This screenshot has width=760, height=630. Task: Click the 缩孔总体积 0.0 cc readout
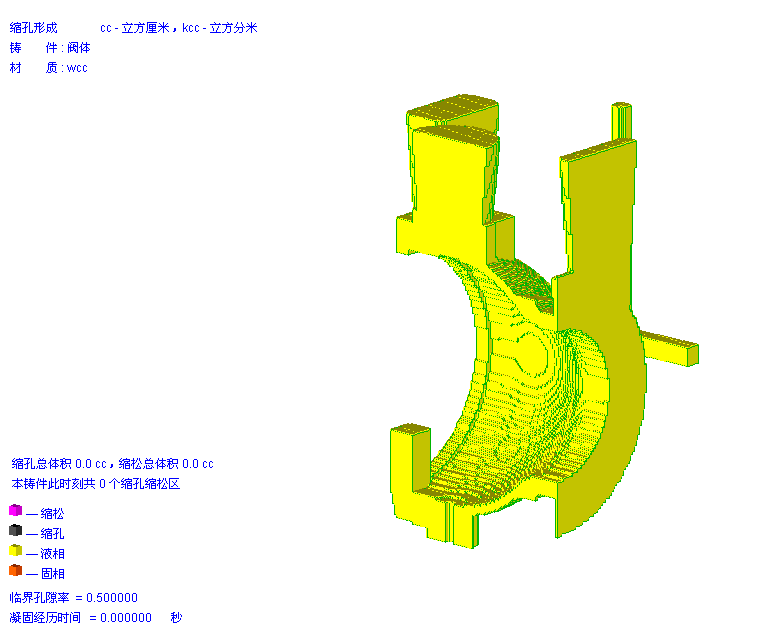(59, 464)
